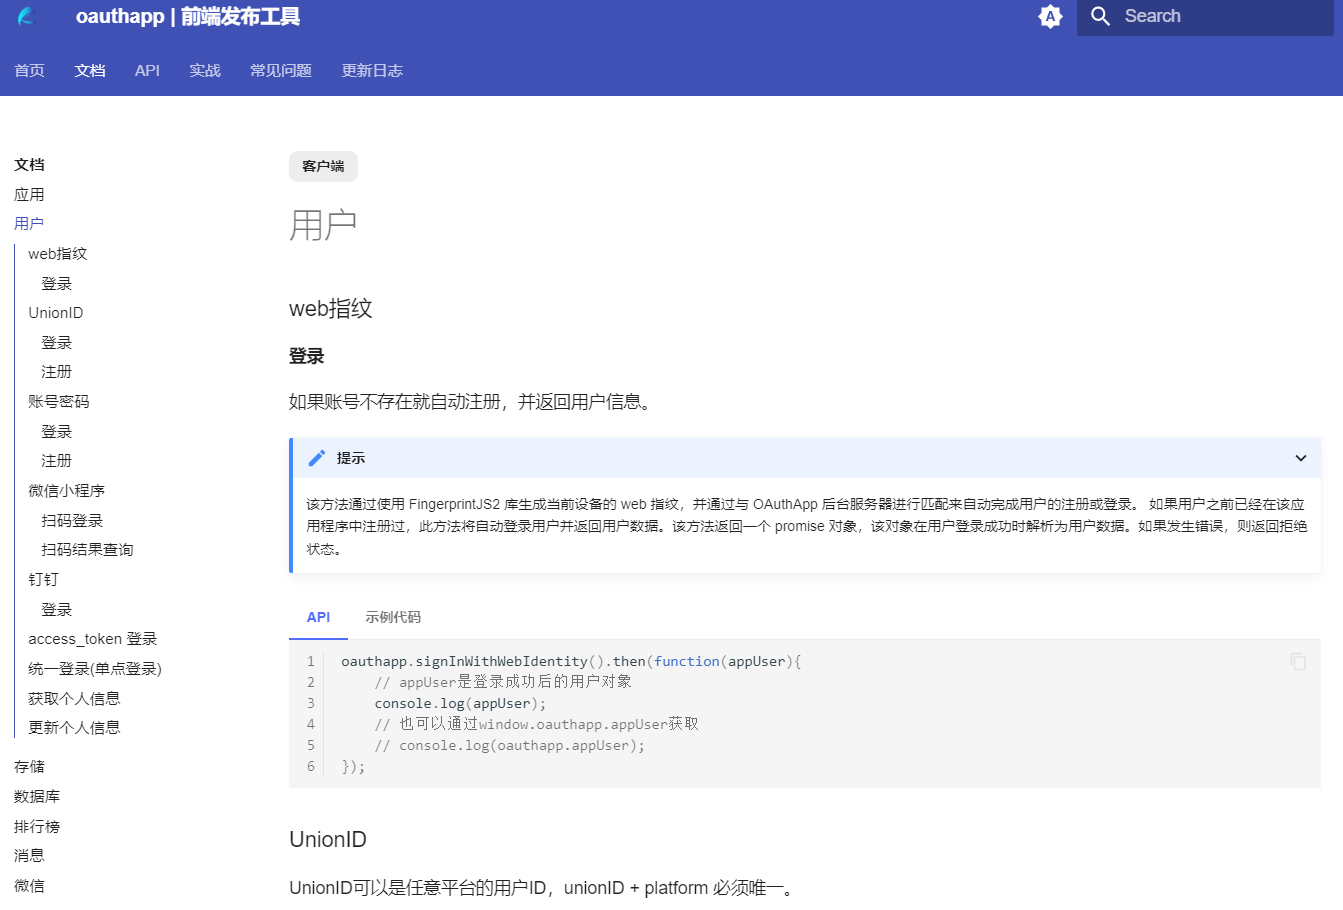Open 登录 under 账号密码 in sidebar
This screenshot has width=1343, height=910.
tap(56, 431)
